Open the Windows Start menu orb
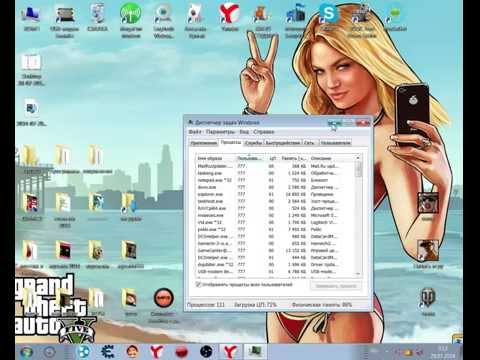This screenshot has height=360, width=480. click(26, 352)
